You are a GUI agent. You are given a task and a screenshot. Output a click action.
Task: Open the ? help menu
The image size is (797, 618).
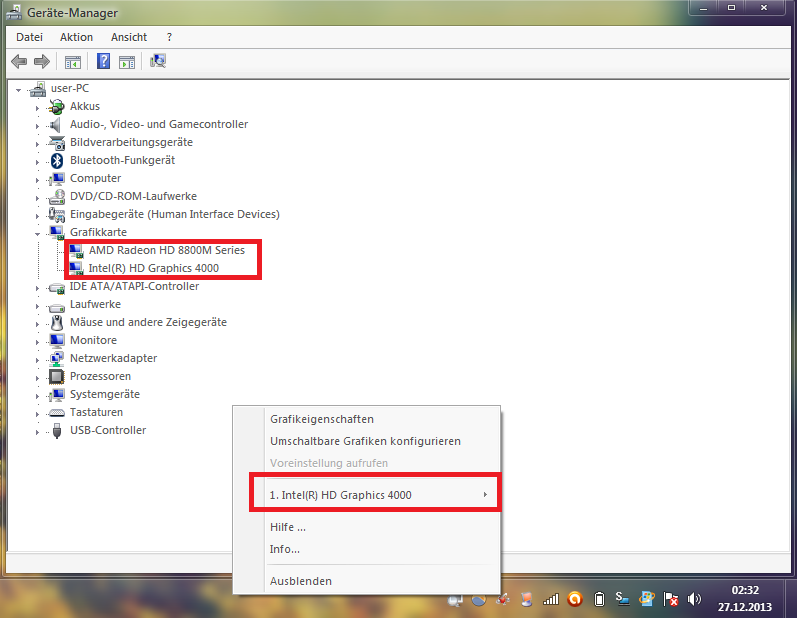pos(169,37)
